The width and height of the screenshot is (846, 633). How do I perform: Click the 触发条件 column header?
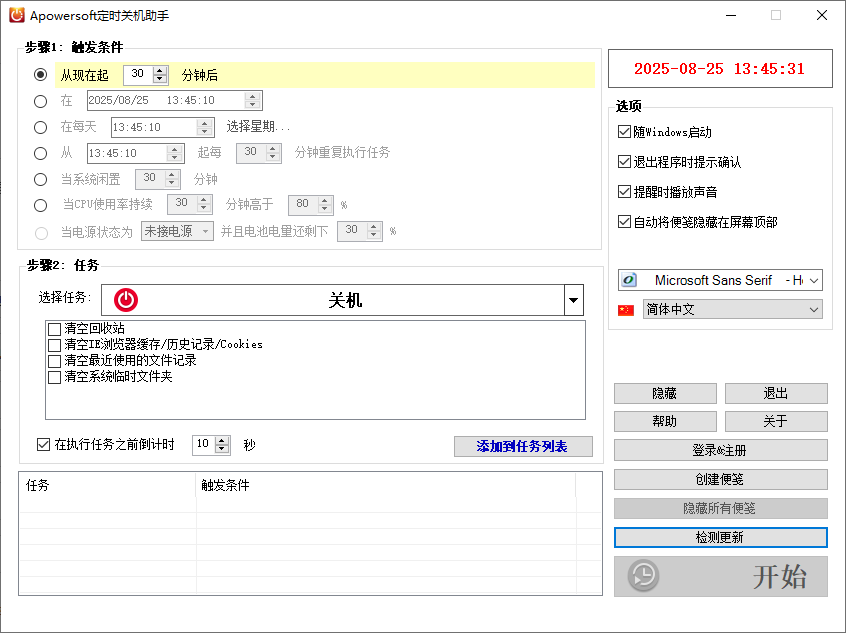pyautogui.click(x=386, y=485)
